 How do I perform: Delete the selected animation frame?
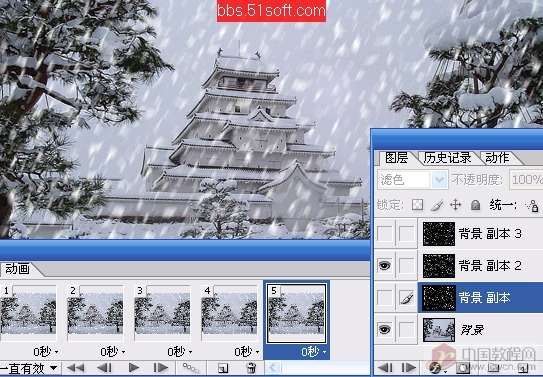(251, 368)
